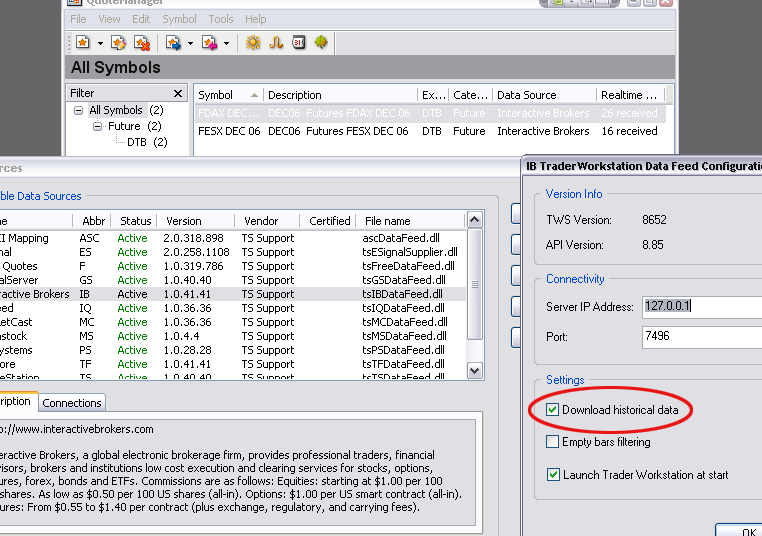Click the orange wave toolbar icon

[276, 43]
